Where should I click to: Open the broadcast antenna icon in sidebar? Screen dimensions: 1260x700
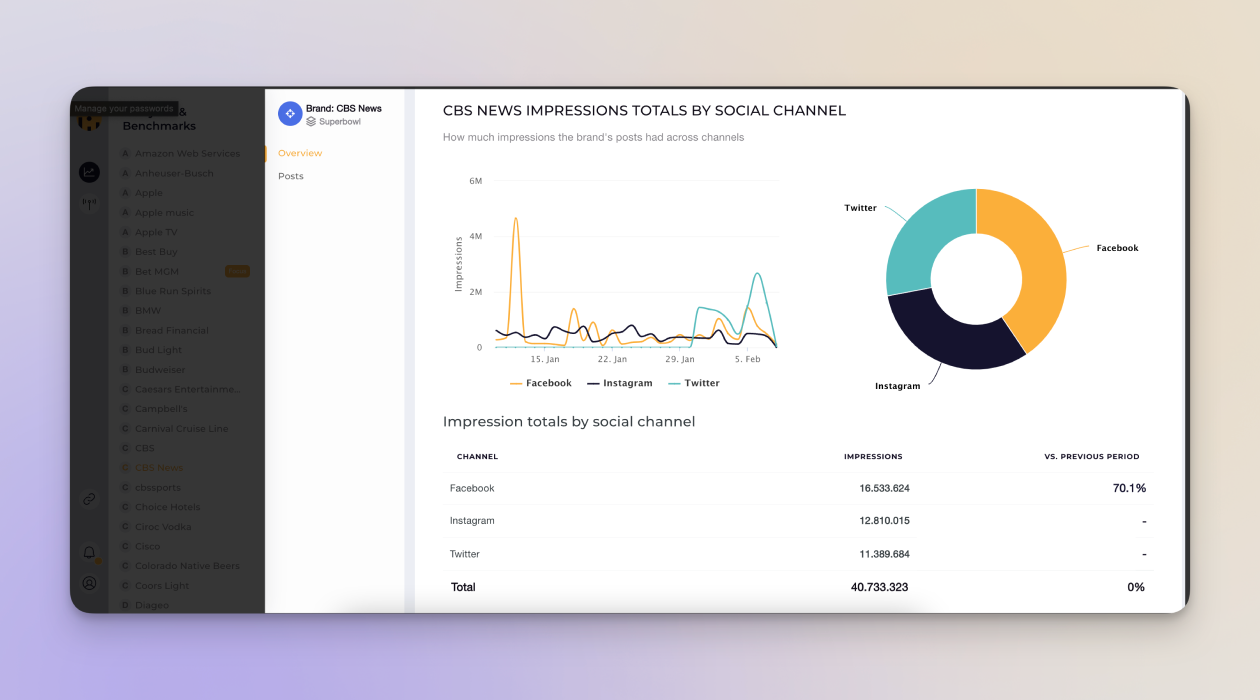pyautogui.click(x=90, y=204)
